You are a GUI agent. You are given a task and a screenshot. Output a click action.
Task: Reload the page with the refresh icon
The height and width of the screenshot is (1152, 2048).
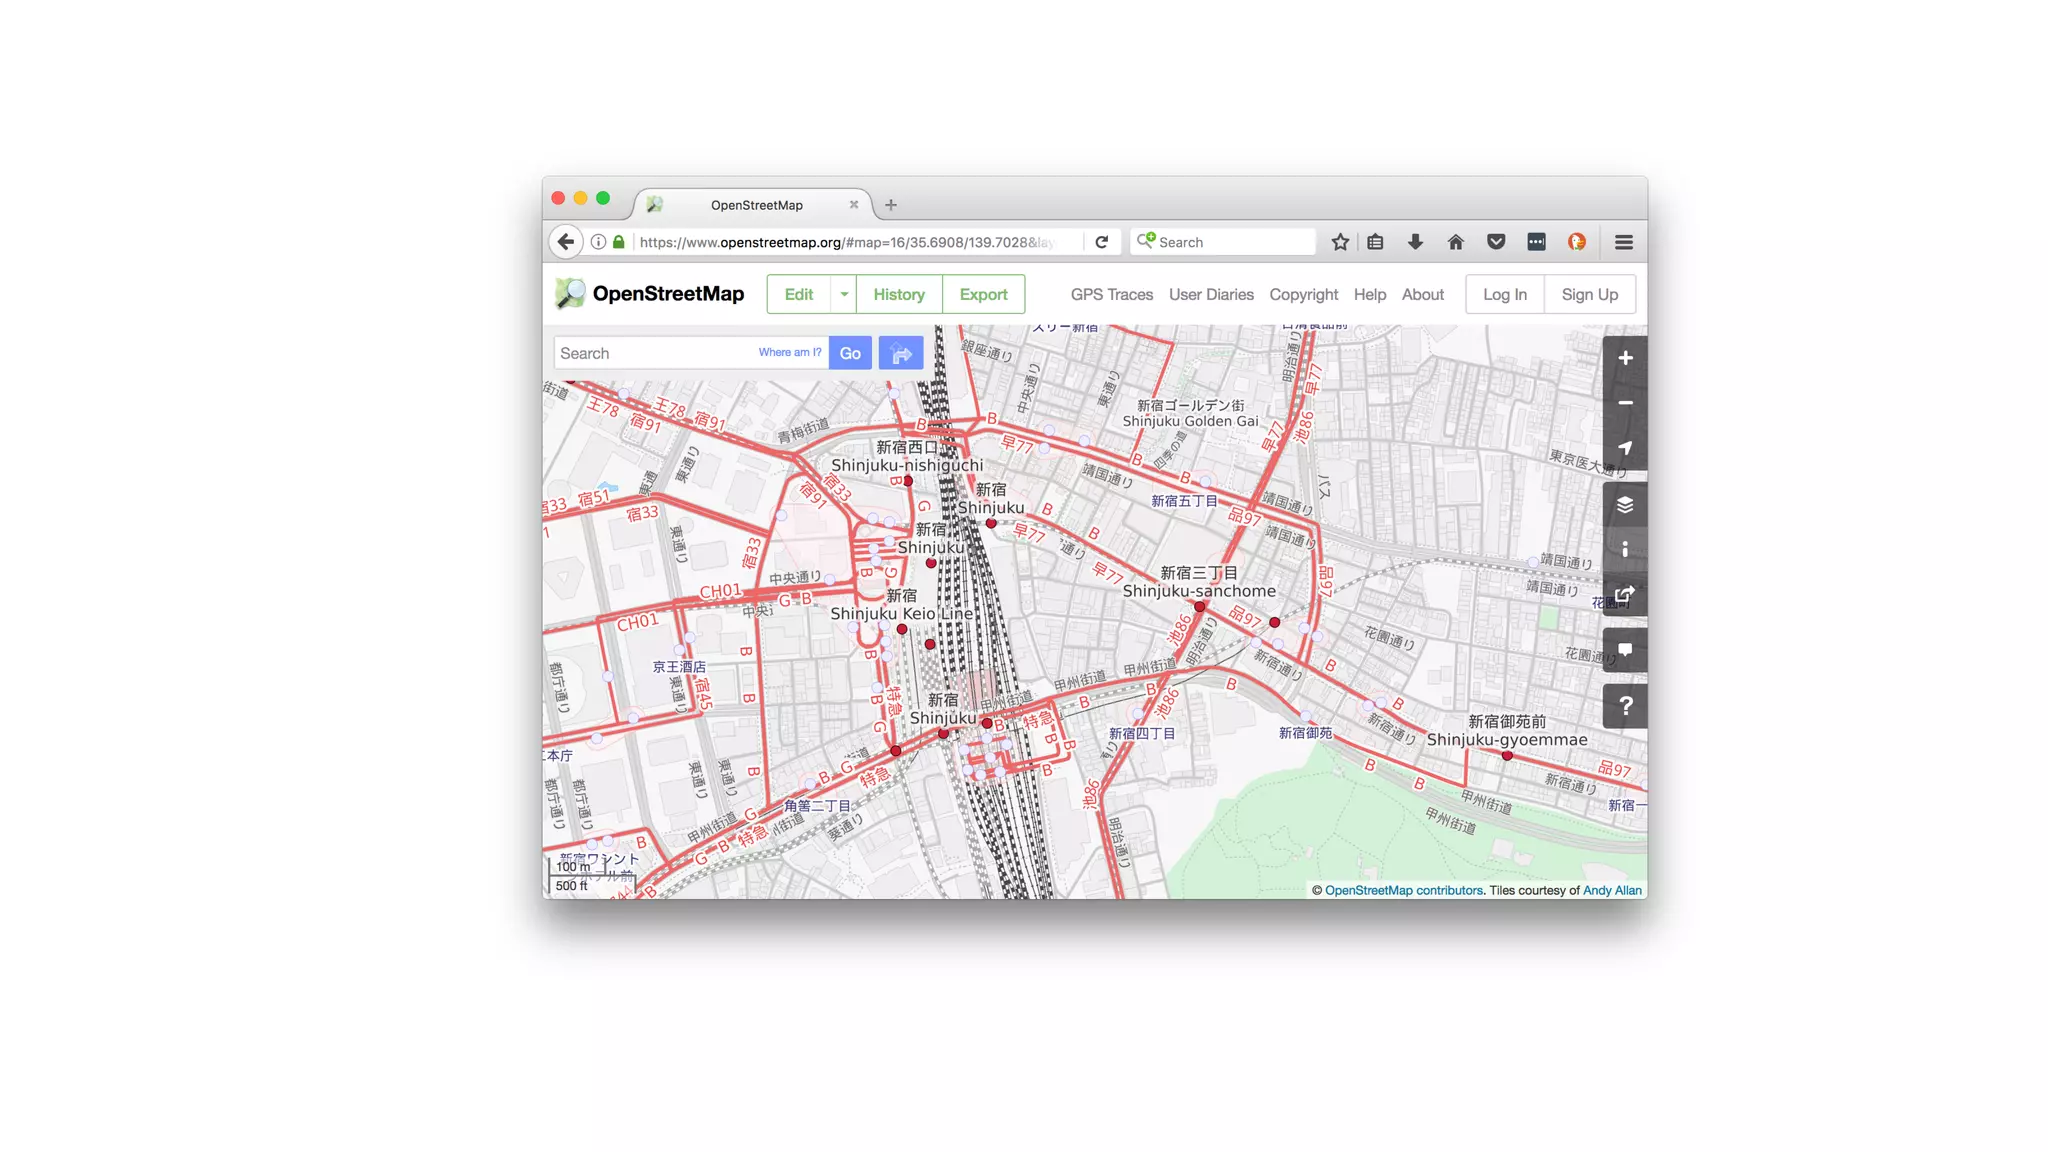point(1101,242)
